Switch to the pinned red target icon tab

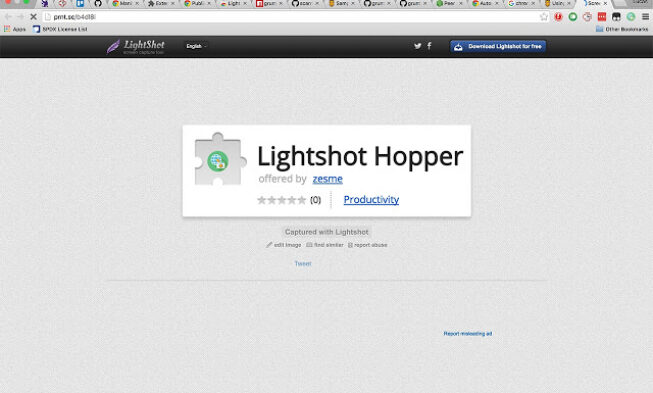click(x=62, y=3)
